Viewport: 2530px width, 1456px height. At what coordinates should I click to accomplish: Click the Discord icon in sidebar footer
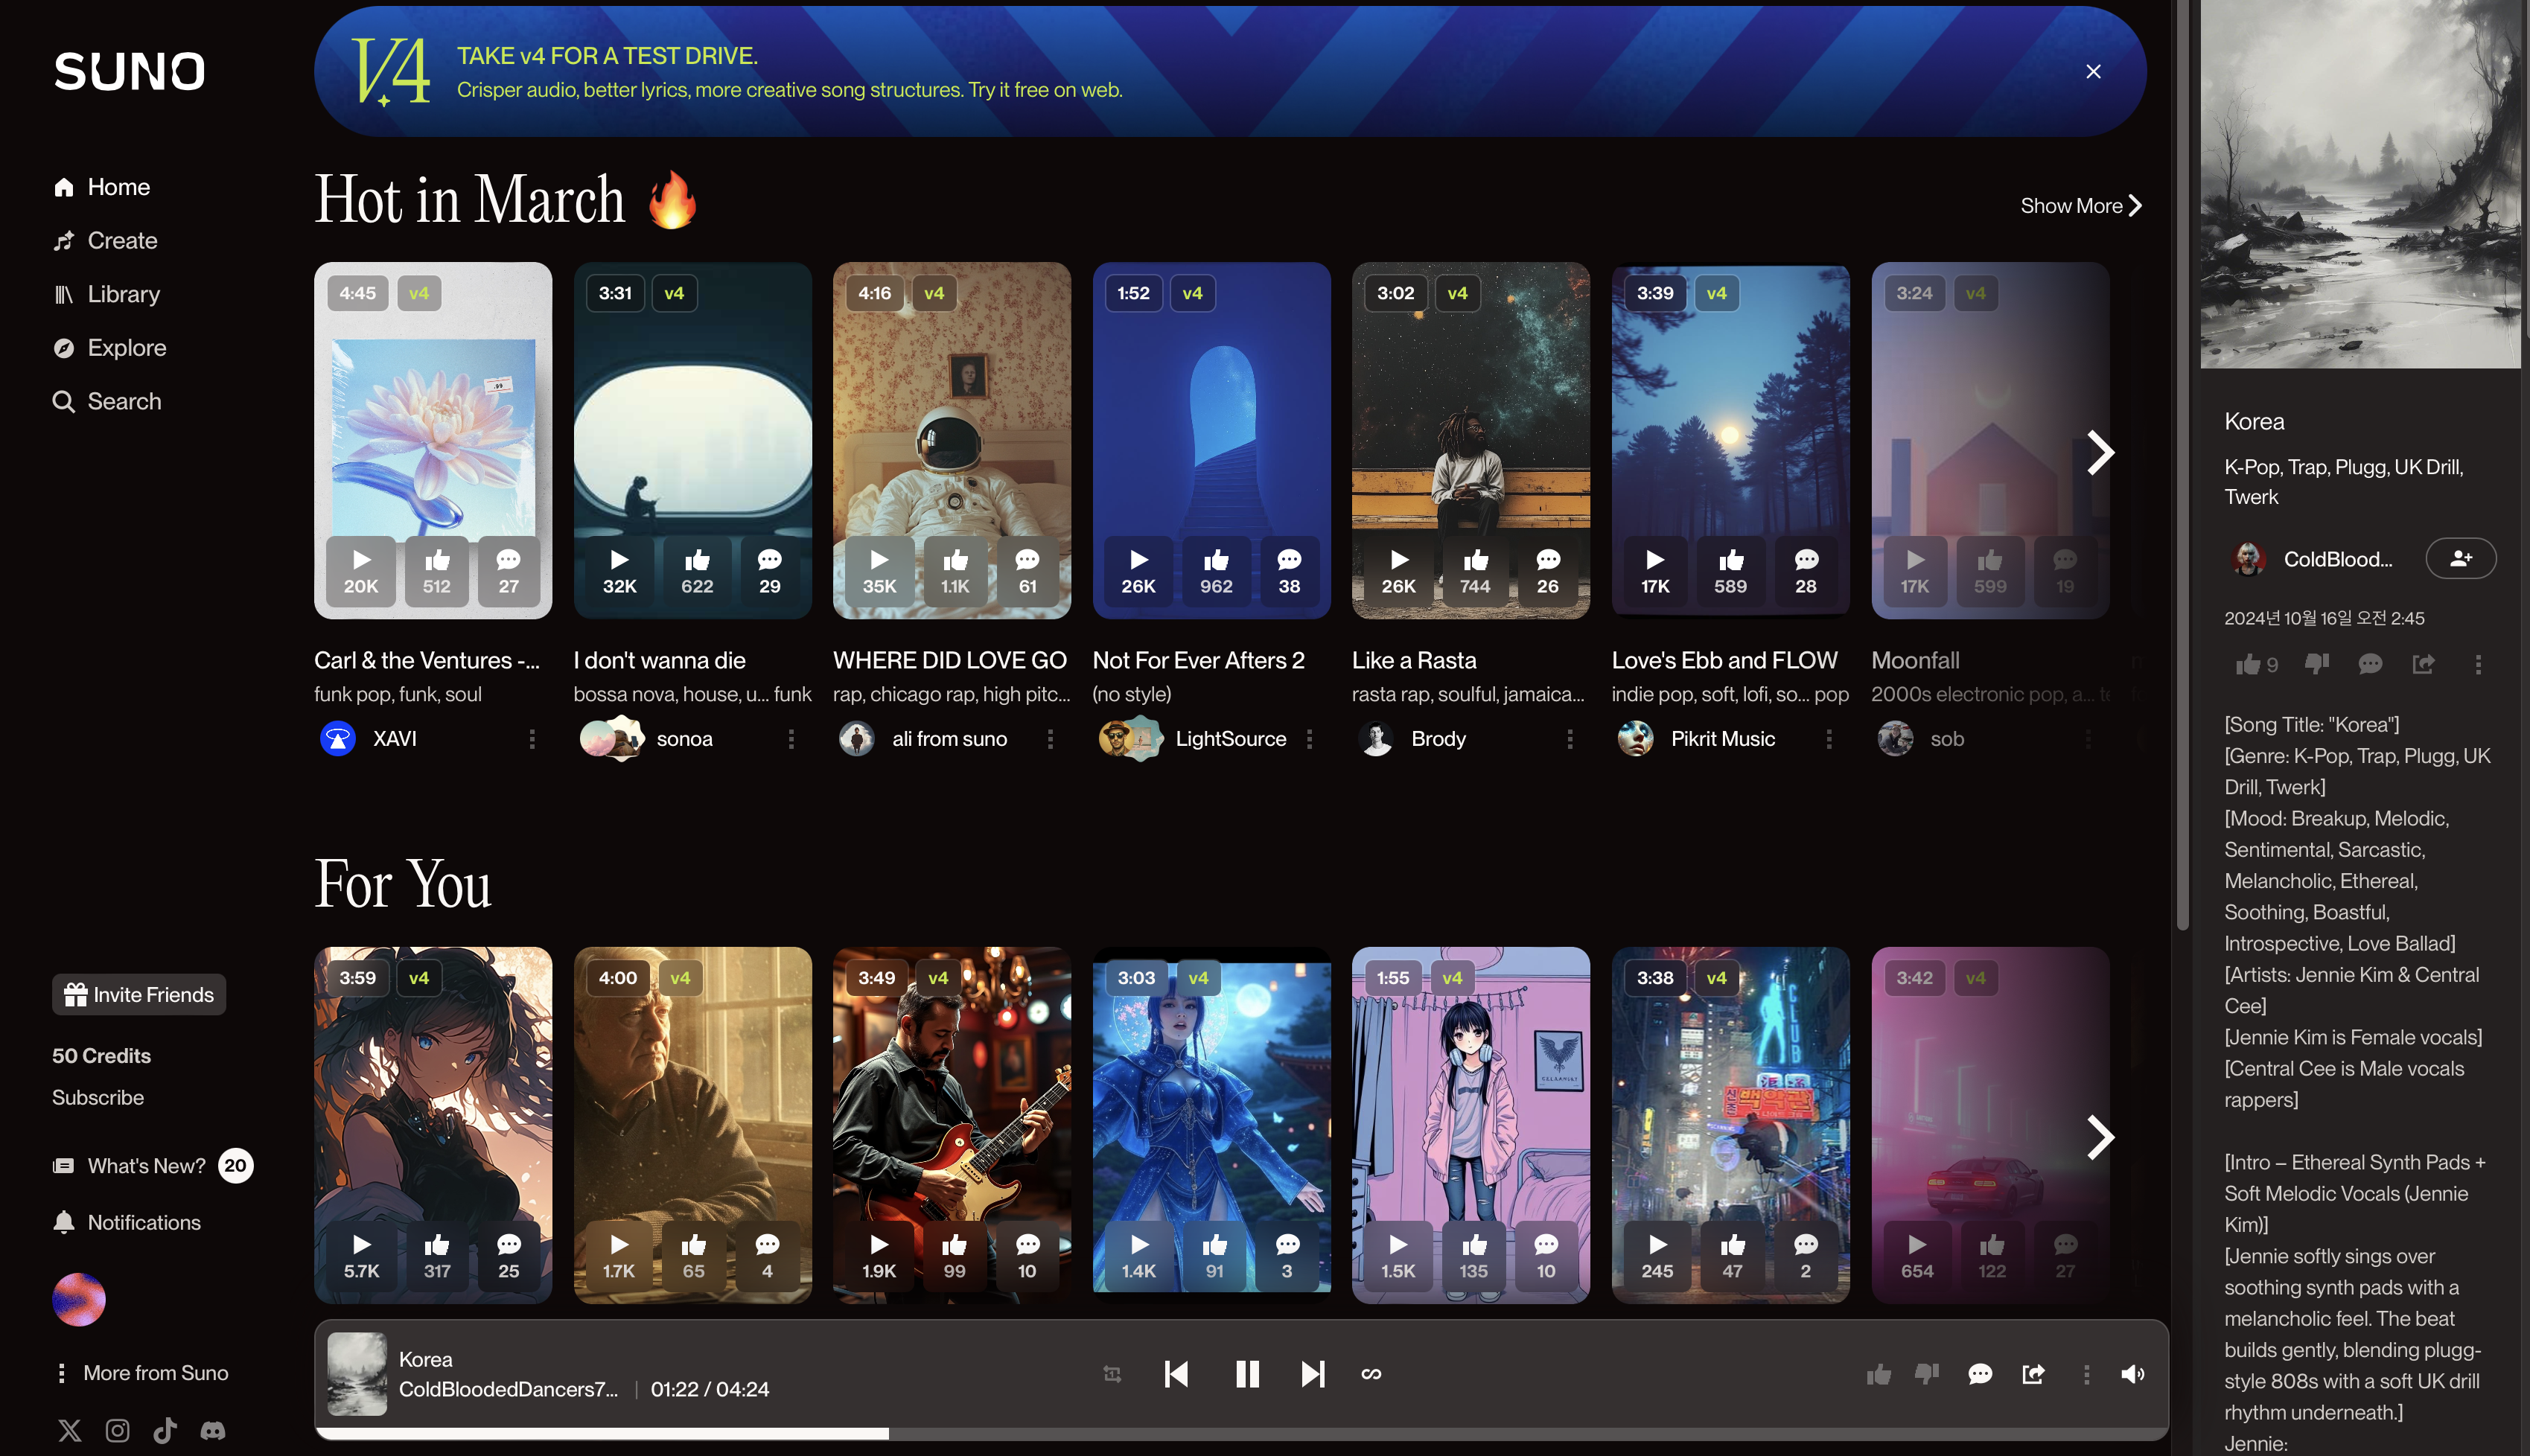pyautogui.click(x=213, y=1430)
